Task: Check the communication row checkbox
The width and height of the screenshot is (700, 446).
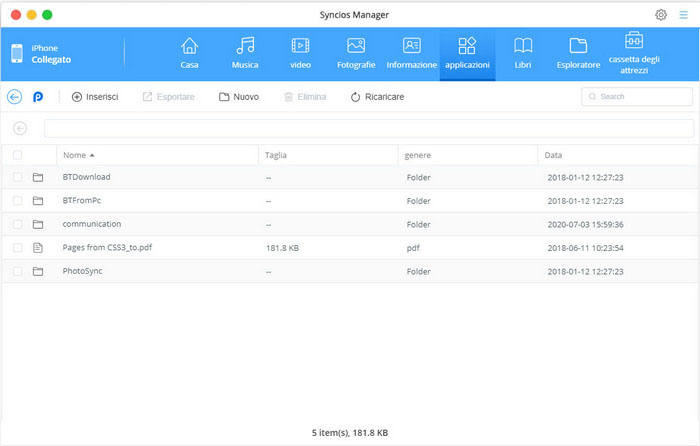Action: click(x=17, y=224)
